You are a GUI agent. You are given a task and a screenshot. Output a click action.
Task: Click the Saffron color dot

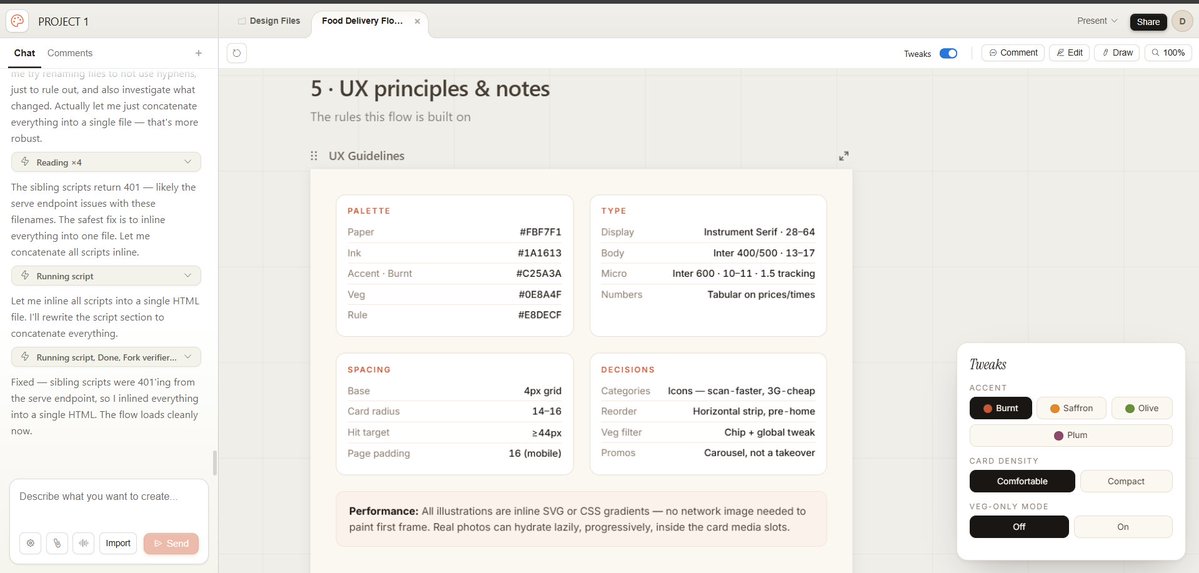(x=1054, y=409)
